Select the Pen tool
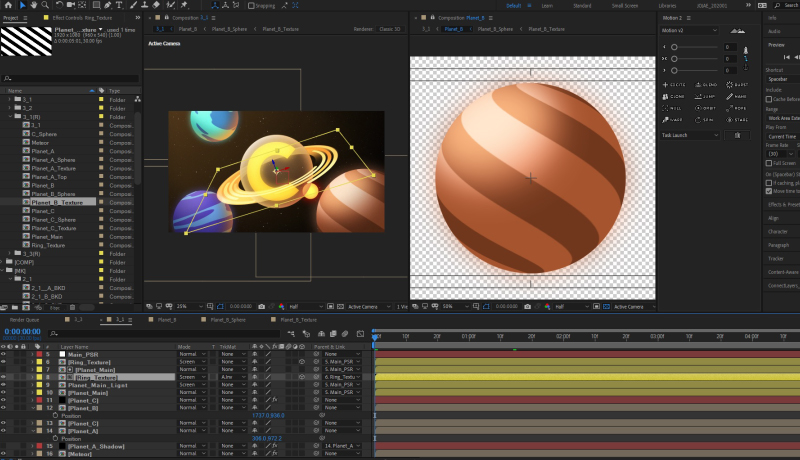Screen dimensions: 800x460 point(108,5)
